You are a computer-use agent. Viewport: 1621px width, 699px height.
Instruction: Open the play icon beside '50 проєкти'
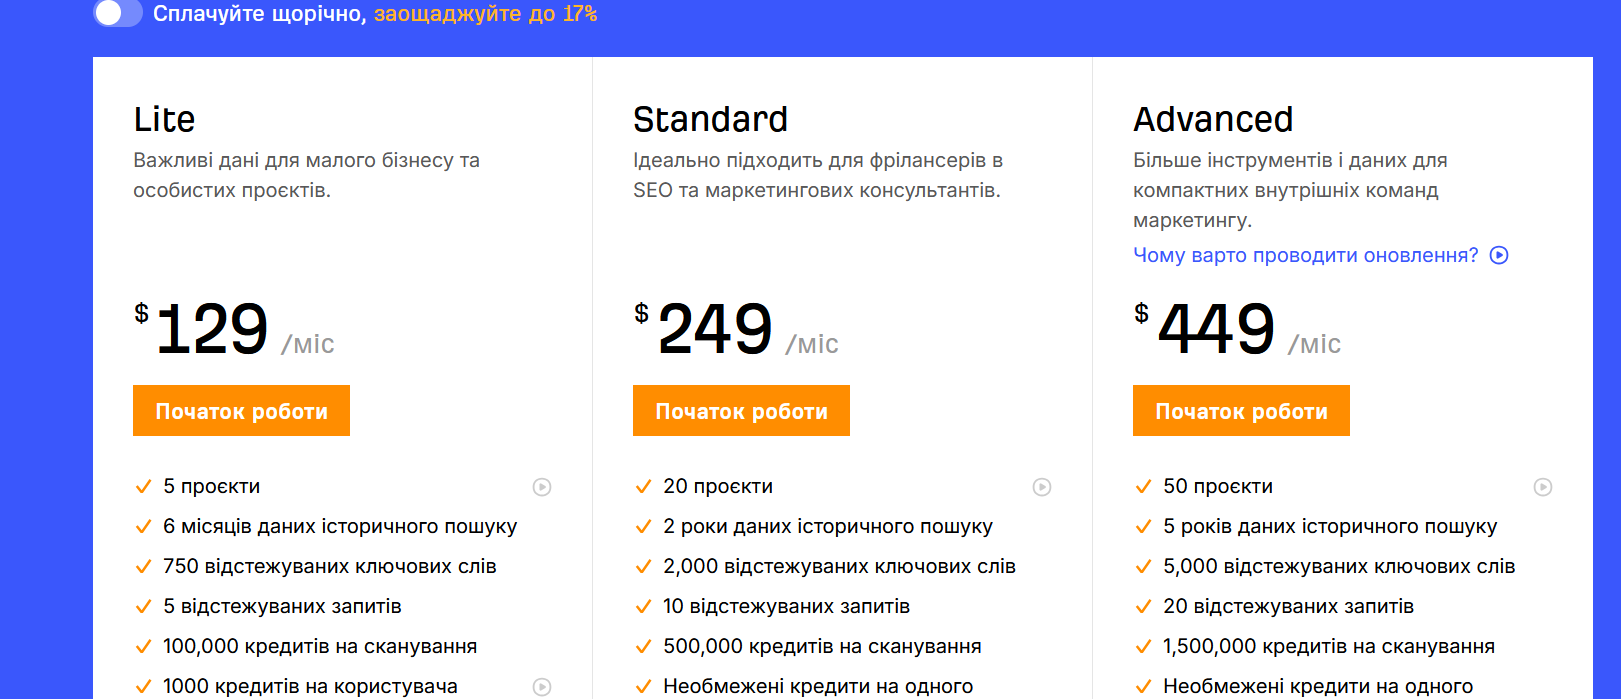click(1543, 487)
